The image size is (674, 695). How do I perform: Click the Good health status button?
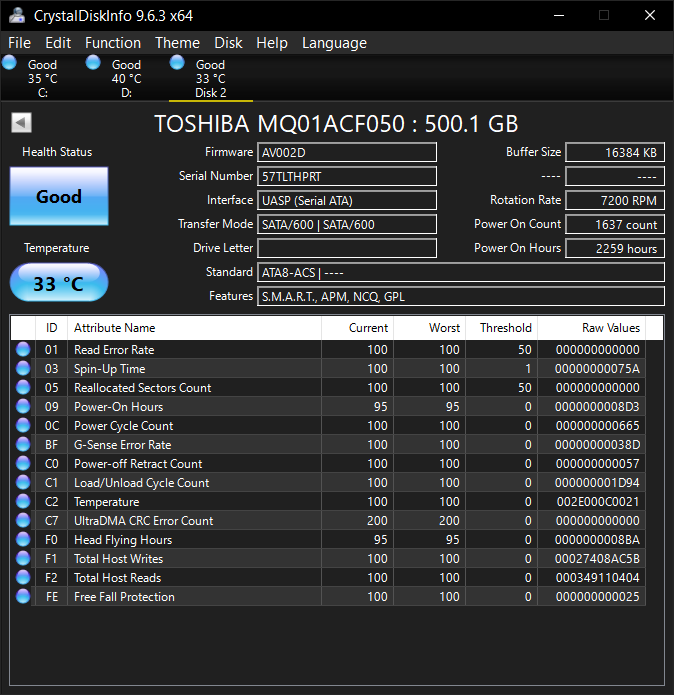coord(59,196)
